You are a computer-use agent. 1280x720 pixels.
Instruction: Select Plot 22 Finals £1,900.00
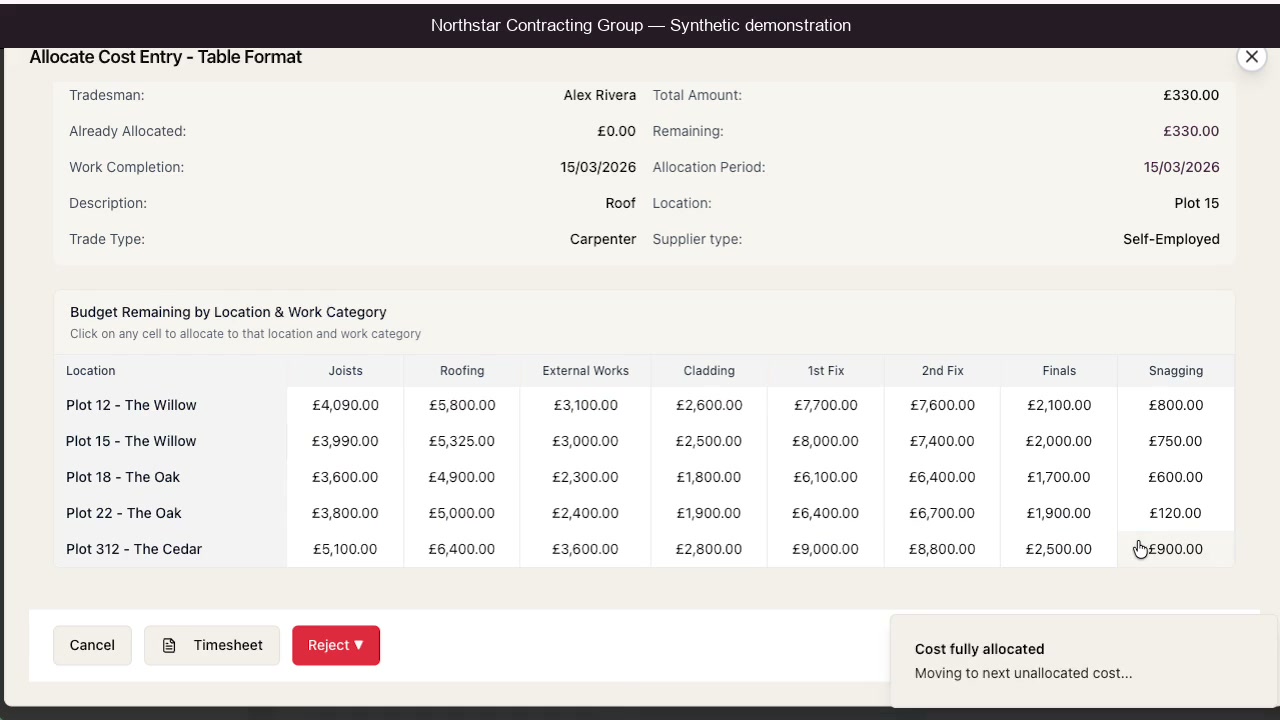point(1059,513)
